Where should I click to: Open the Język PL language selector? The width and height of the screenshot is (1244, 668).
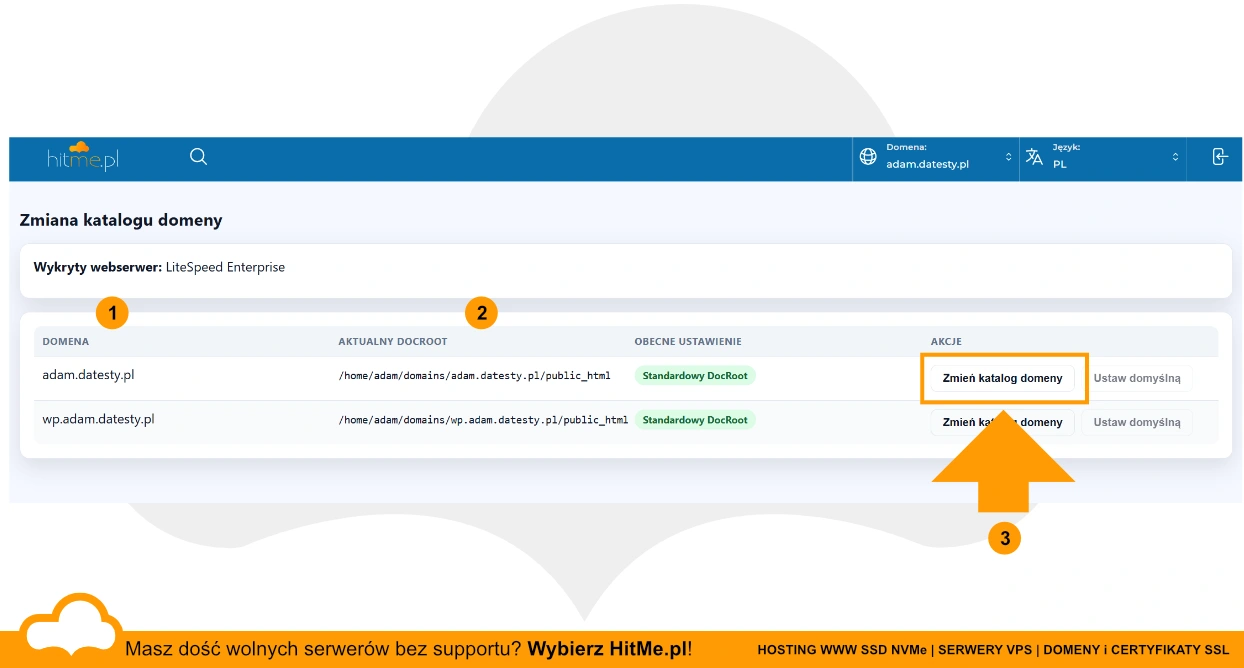pos(1103,157)
